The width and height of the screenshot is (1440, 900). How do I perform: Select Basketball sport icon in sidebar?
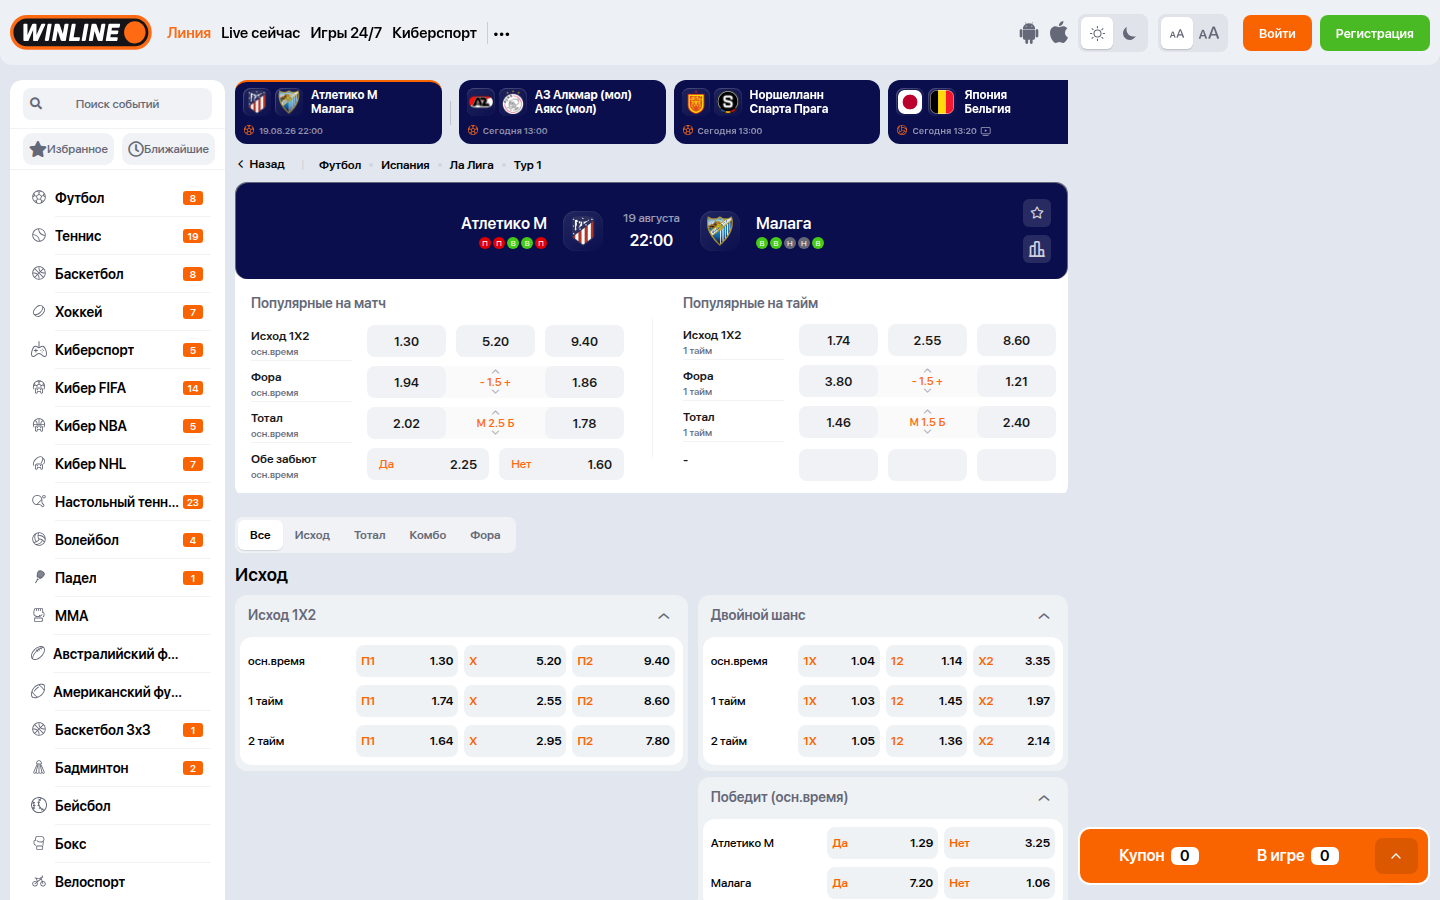tap(39, 273)
